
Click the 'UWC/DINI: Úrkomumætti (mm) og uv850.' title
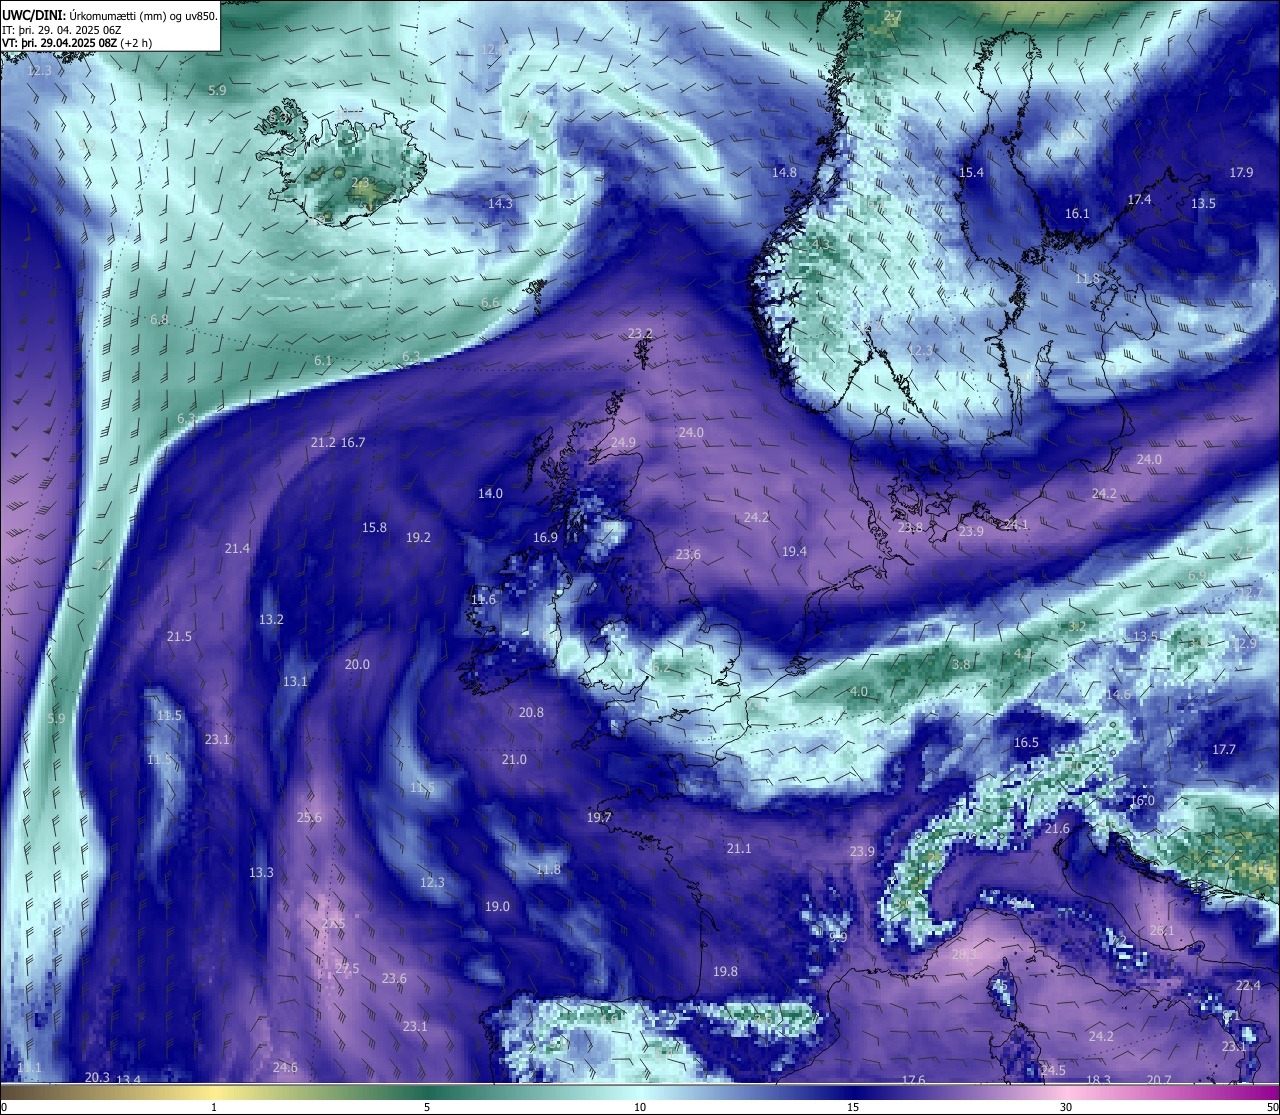click(x=110, y=15)
